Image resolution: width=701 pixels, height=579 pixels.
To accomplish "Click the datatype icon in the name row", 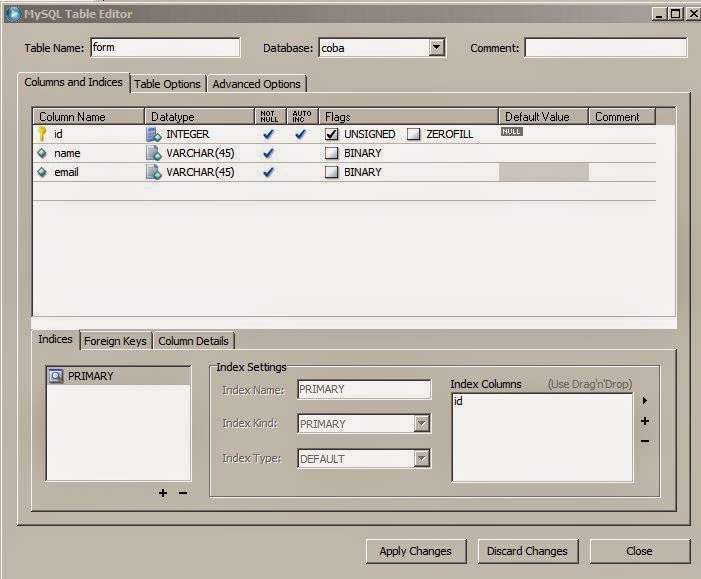I will click(153, 153).
